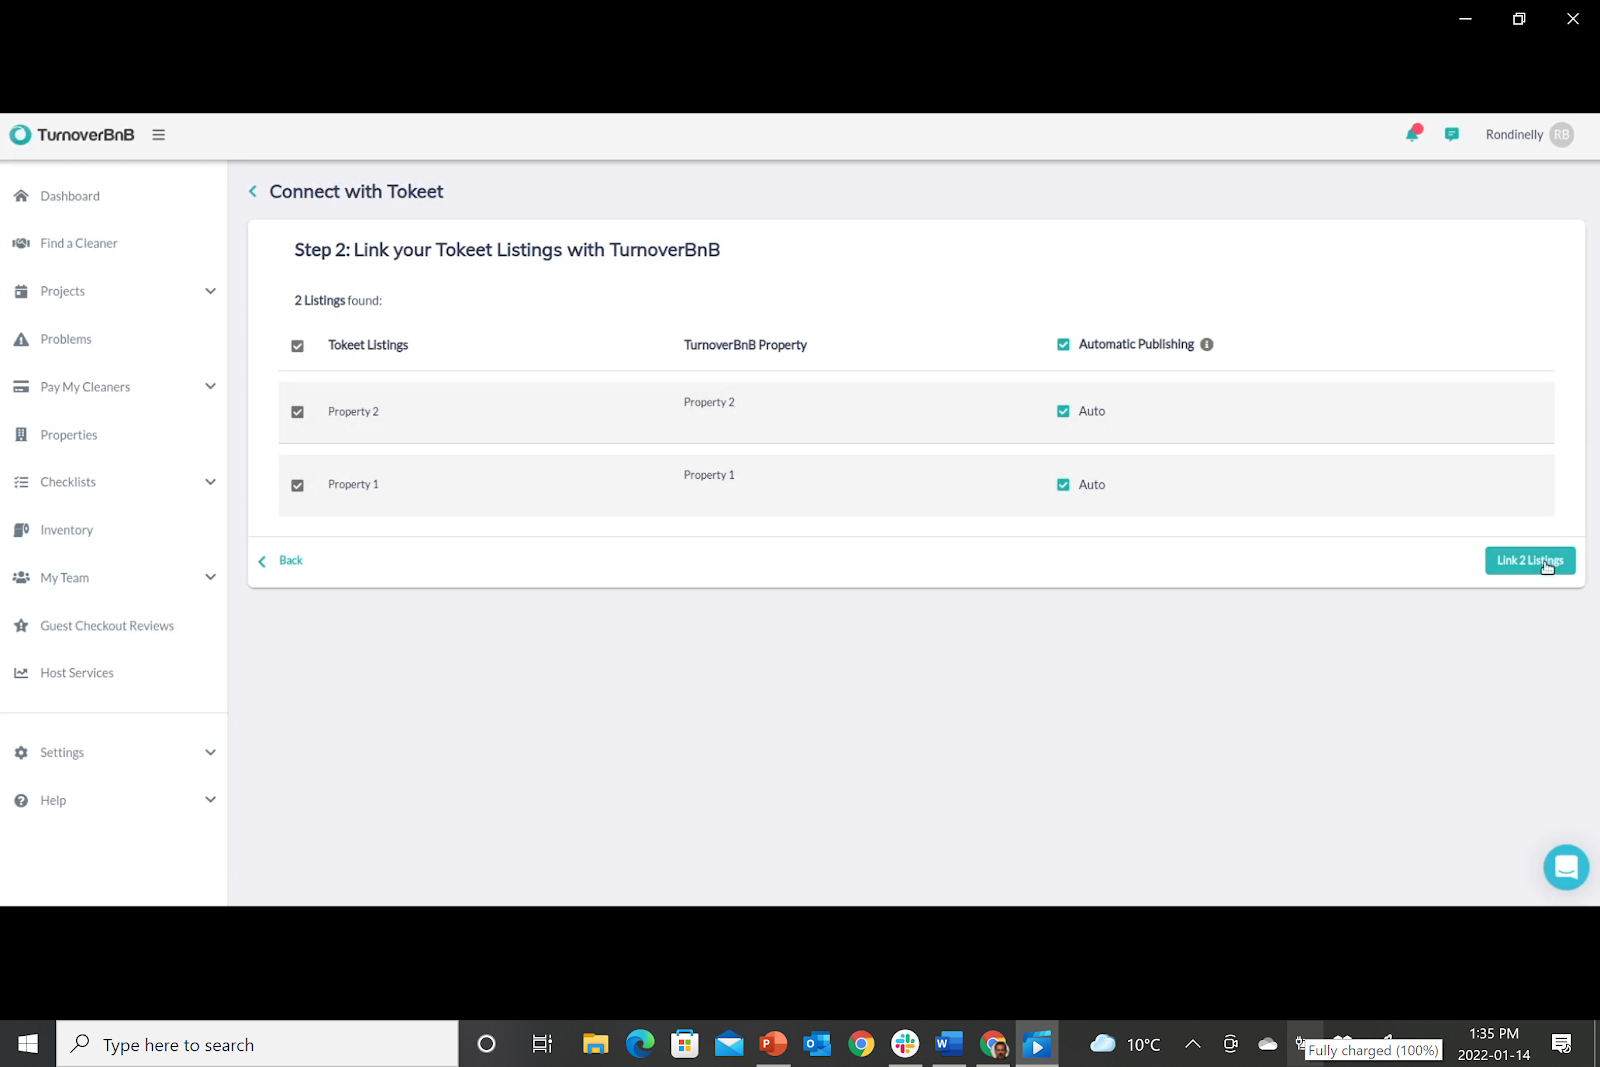1600x1067 pixels.
Task: Expand the Pay My Cleaners submenu arrow
Action: pyautogui.click(x=210, y=386)
